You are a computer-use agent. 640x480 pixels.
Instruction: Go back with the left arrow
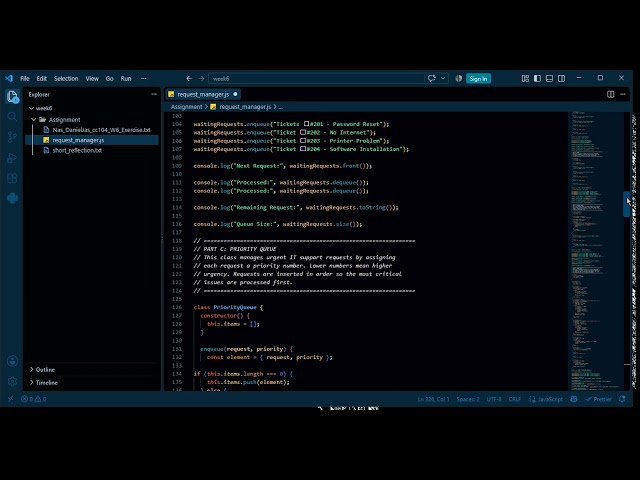(189, 78)
